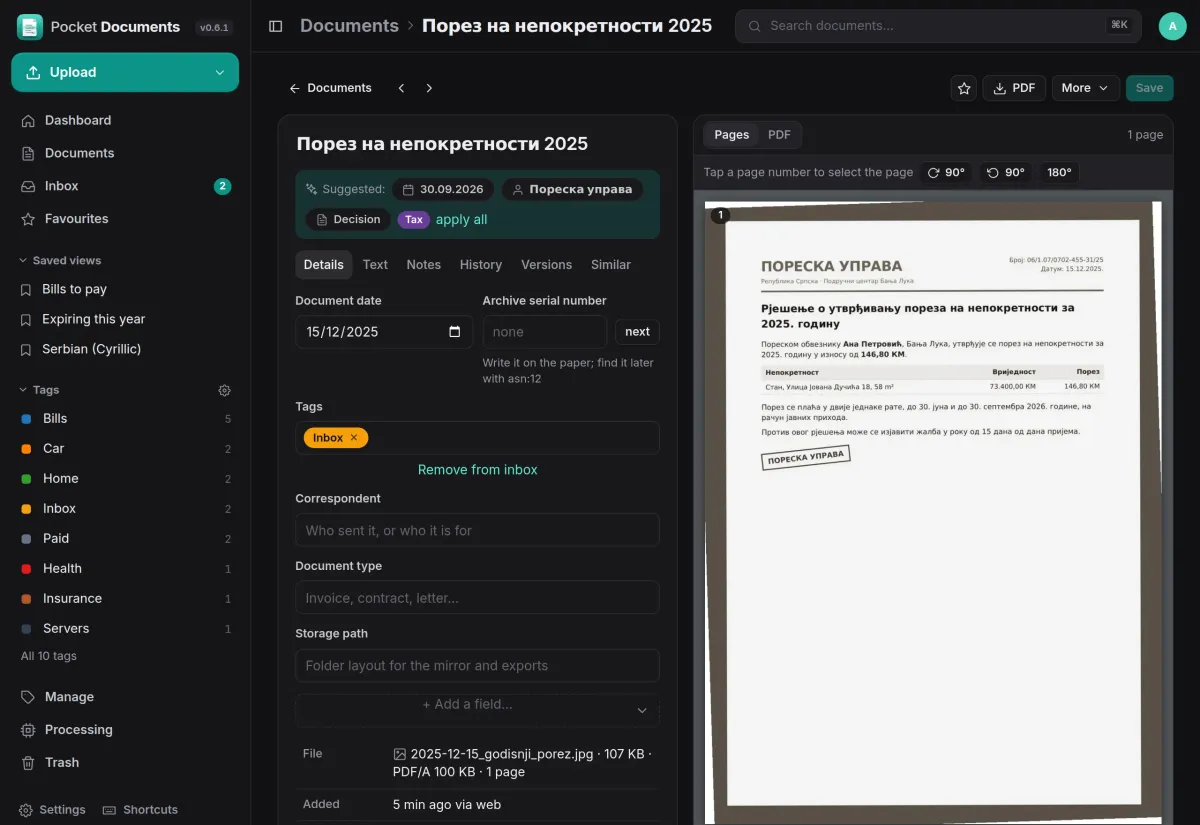Viewport: 1200px width, 825px height.
Task: Click apply all suggestions link
Action: [x=462, y=220]
